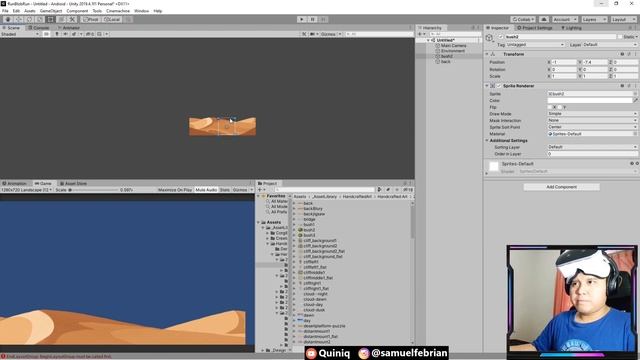Toggle the Sprite Renderer enabled checkbox

(498, 86)
